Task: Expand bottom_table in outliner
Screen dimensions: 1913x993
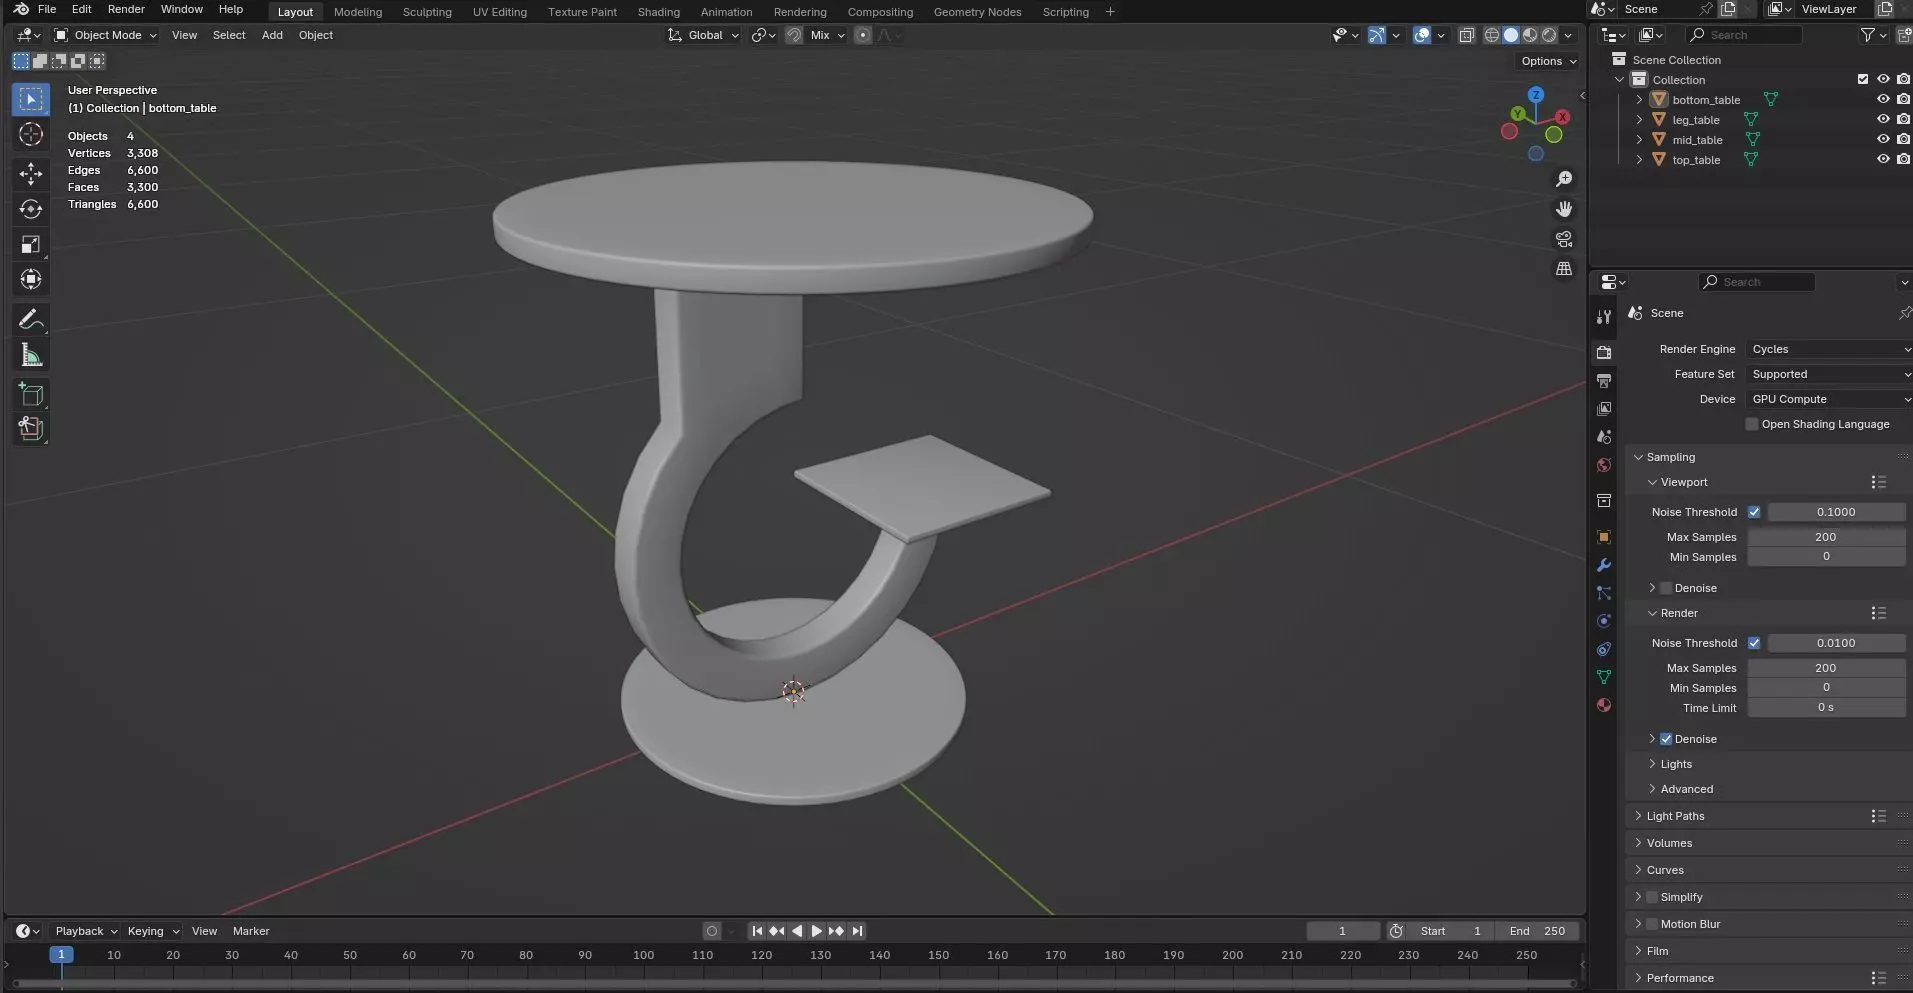Action: (x=1639, y=99)
